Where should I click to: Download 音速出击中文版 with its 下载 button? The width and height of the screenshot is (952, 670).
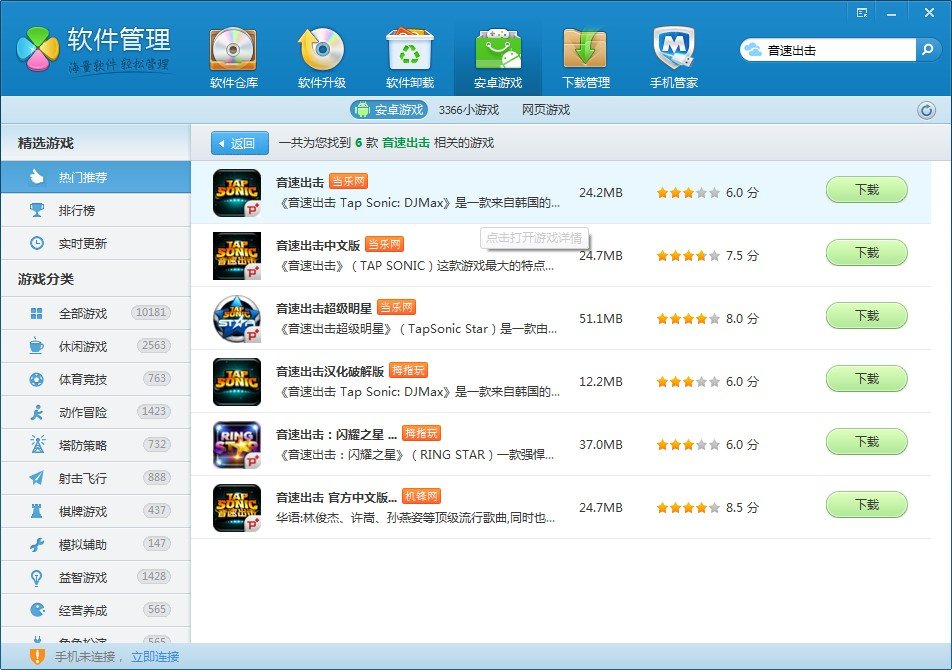point(866,253)
